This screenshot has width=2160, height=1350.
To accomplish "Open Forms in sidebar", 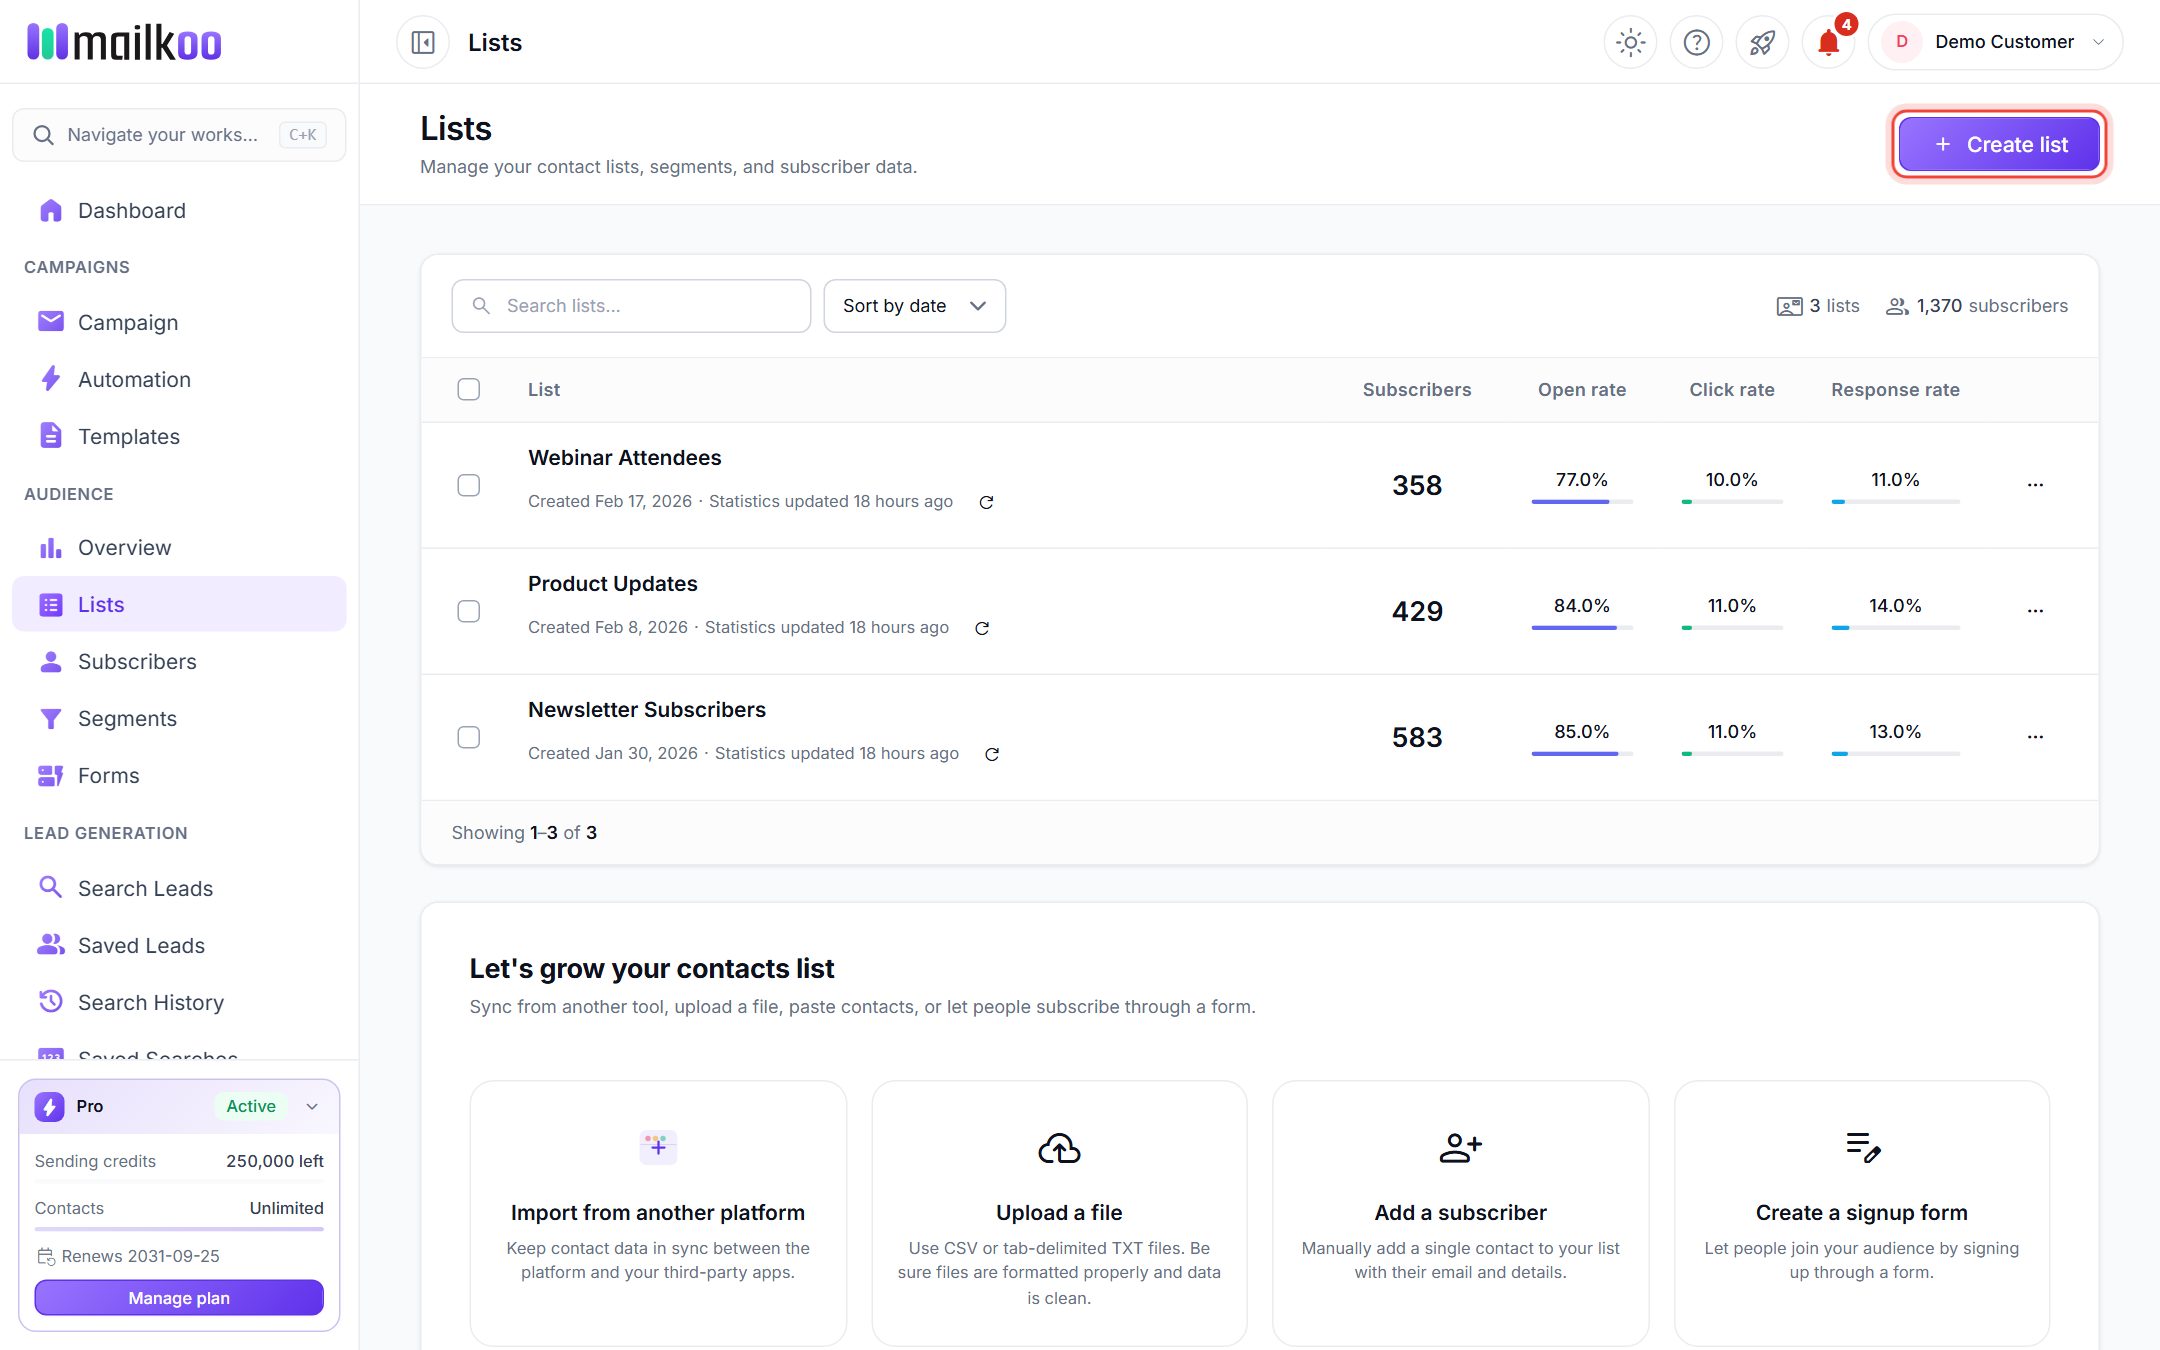I will (x=179, y=775).
